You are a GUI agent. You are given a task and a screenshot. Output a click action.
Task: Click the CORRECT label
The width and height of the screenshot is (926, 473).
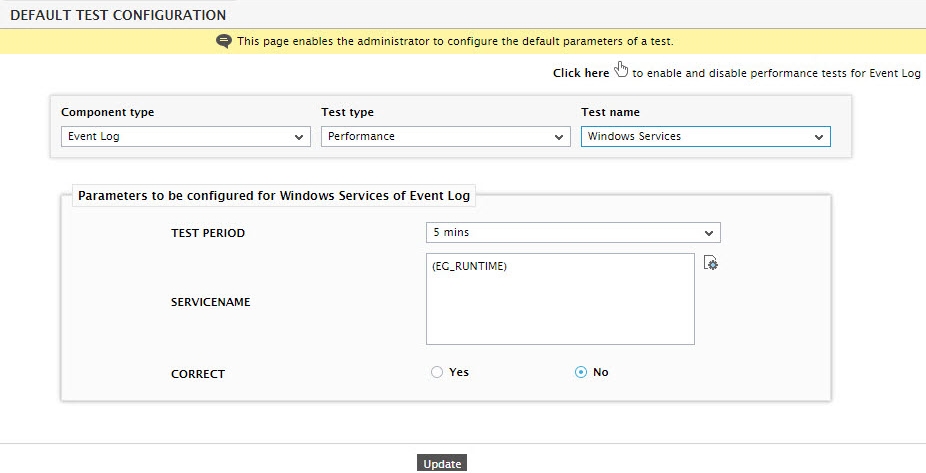click(x=198, y=374)
